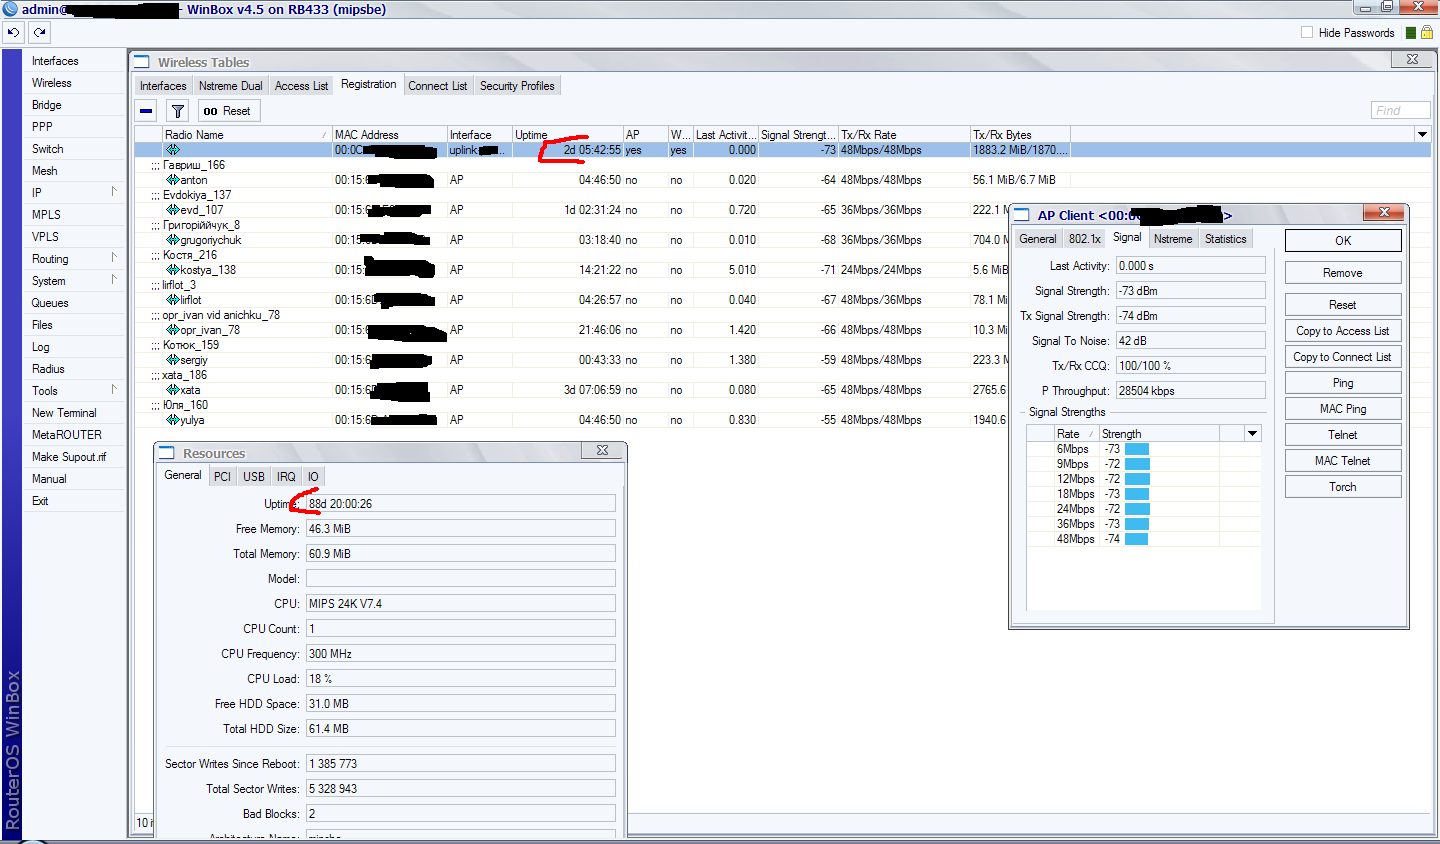Switch to the Interfaces tab in Wireless Tables
Screen dimensions: 1440x844
[x=163, y=86]
